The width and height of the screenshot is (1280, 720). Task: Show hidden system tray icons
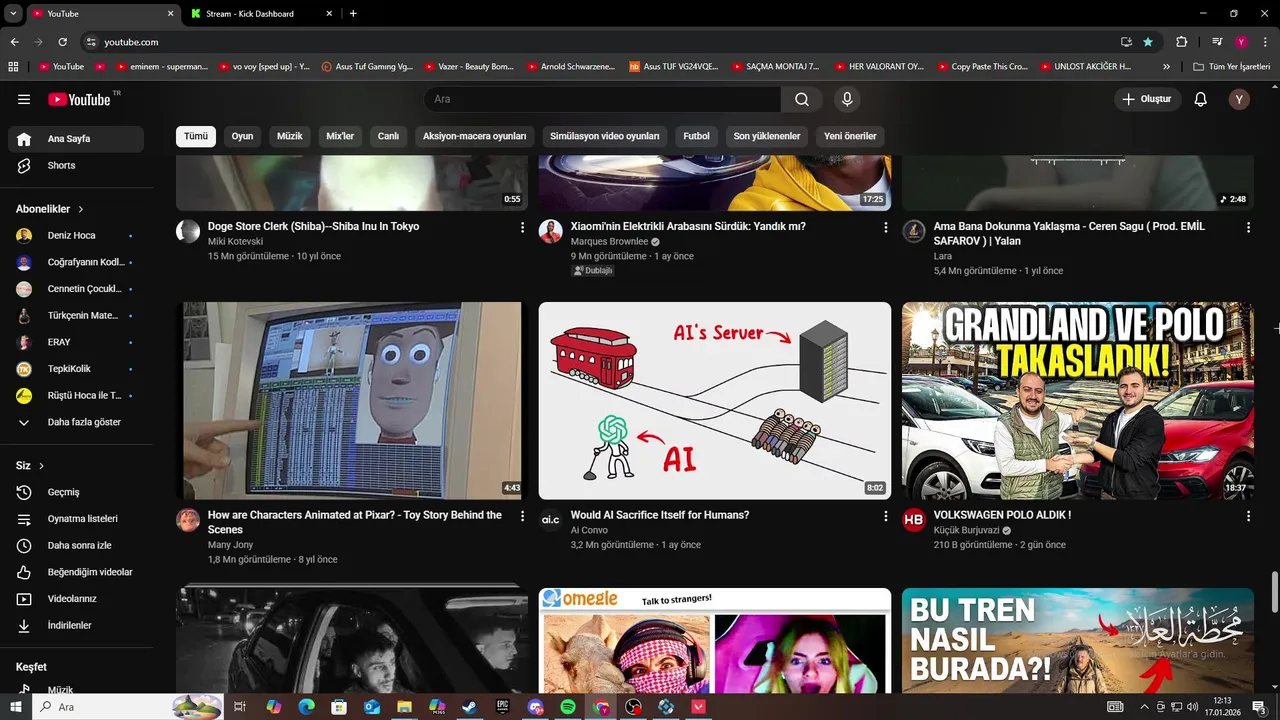tap(1144, 707)
